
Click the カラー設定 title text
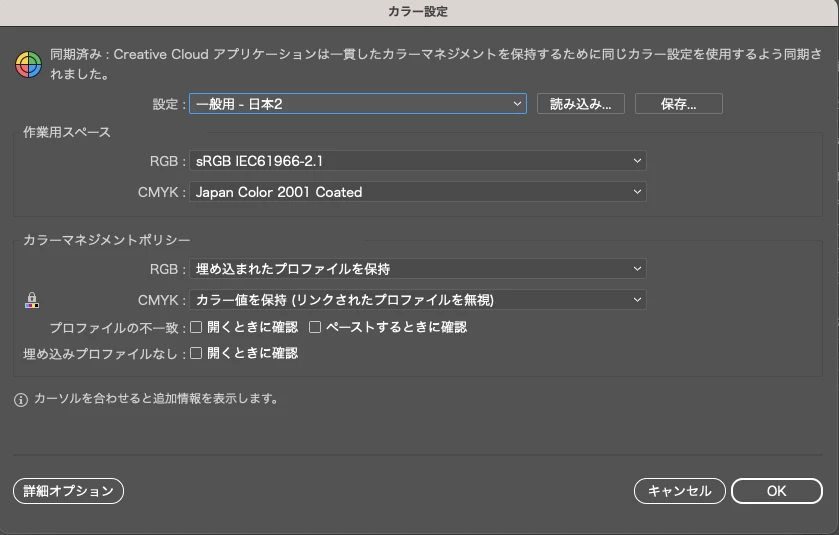tap(418, 11)
